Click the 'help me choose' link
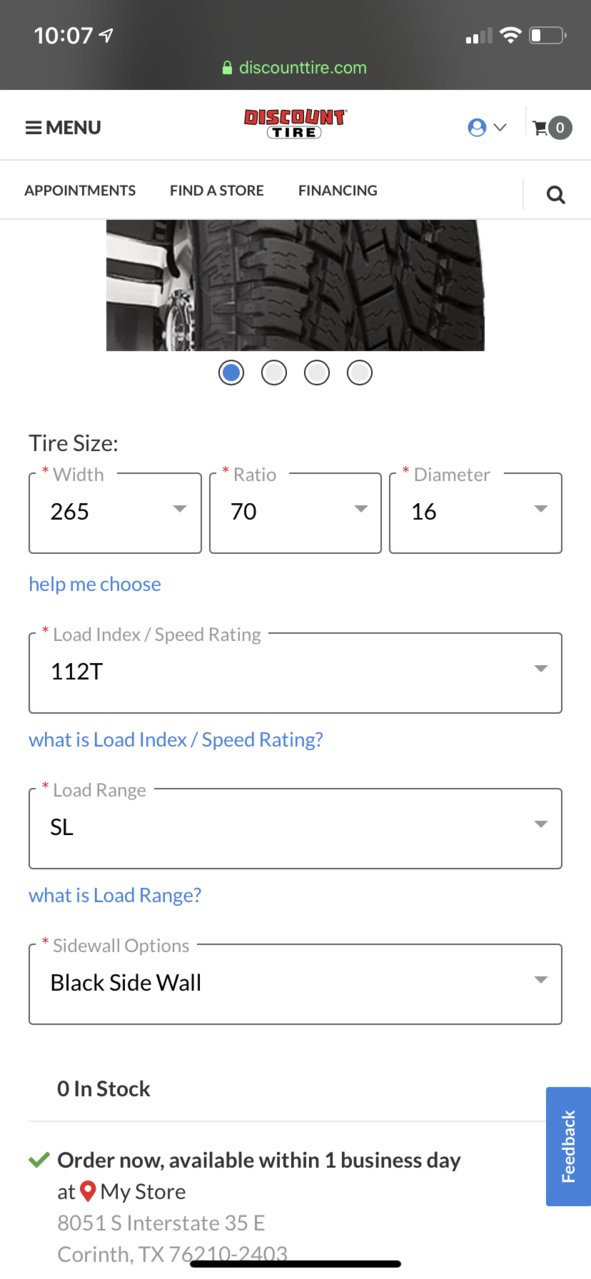Viewport: 591px width, 1279px height. pos(95,584)
